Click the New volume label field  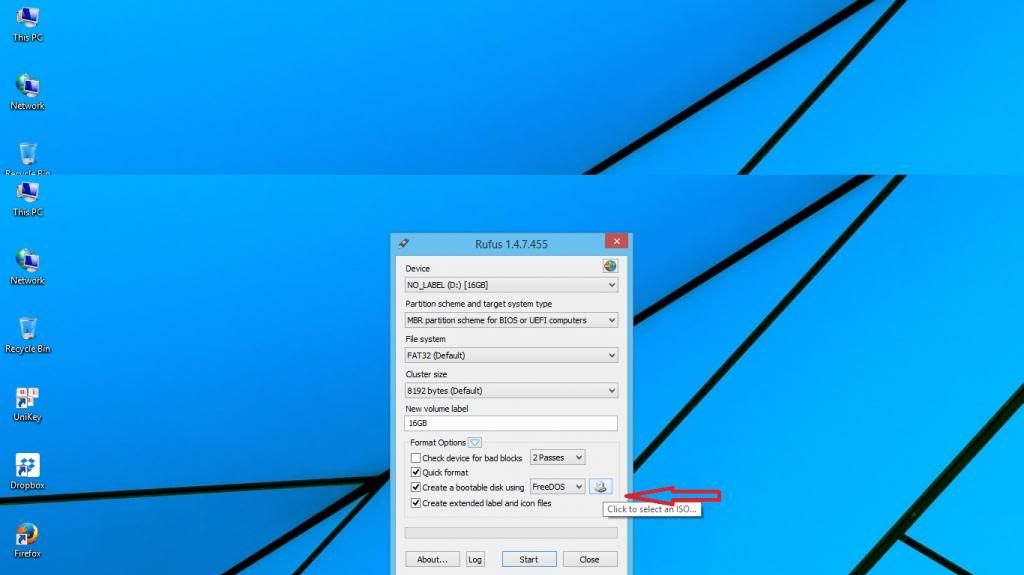click(x=511, y=423)
